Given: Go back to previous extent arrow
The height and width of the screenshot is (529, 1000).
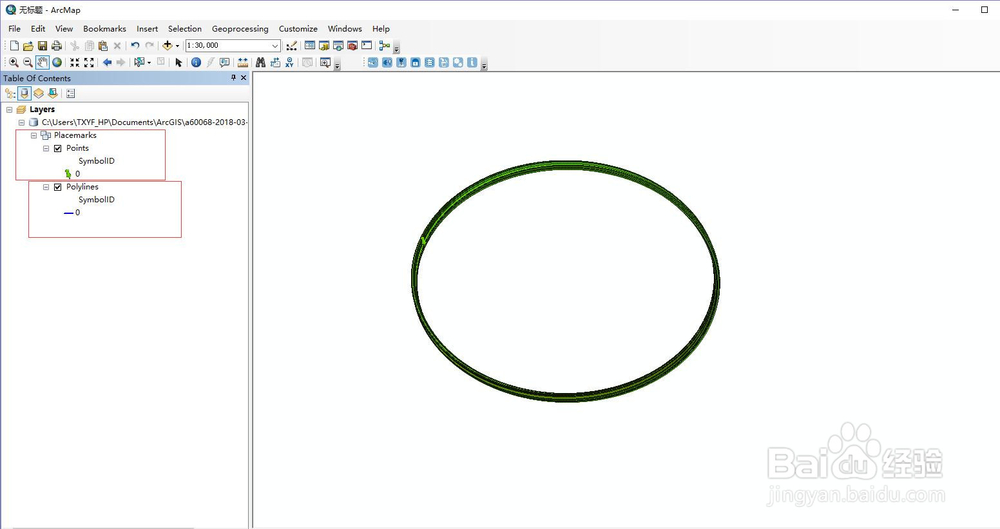Looking at the screenshot, I should pyautogui.click(x=107, y=63).
